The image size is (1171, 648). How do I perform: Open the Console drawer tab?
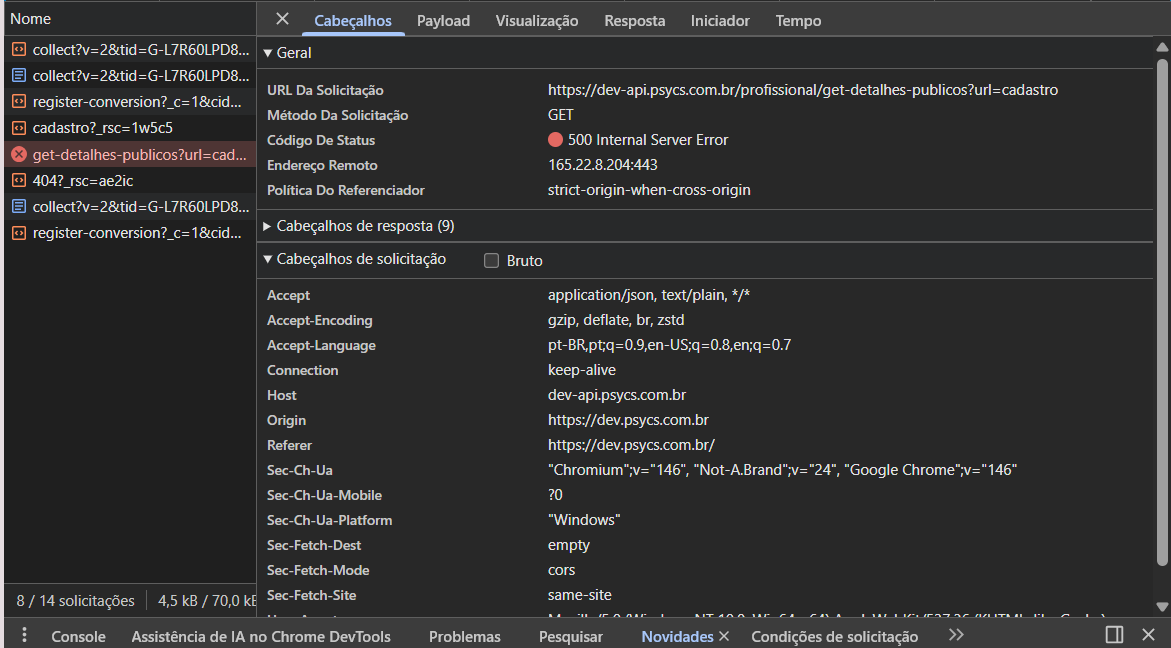pos(78,637)
